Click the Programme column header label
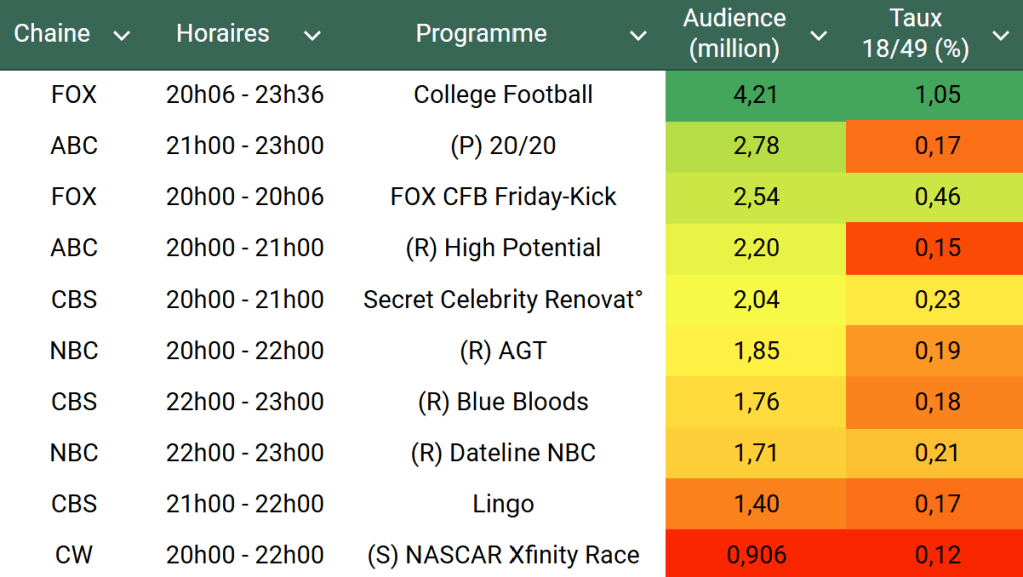Image resolution: width=1023 pixels, height=577 pixels. [481, 34]
